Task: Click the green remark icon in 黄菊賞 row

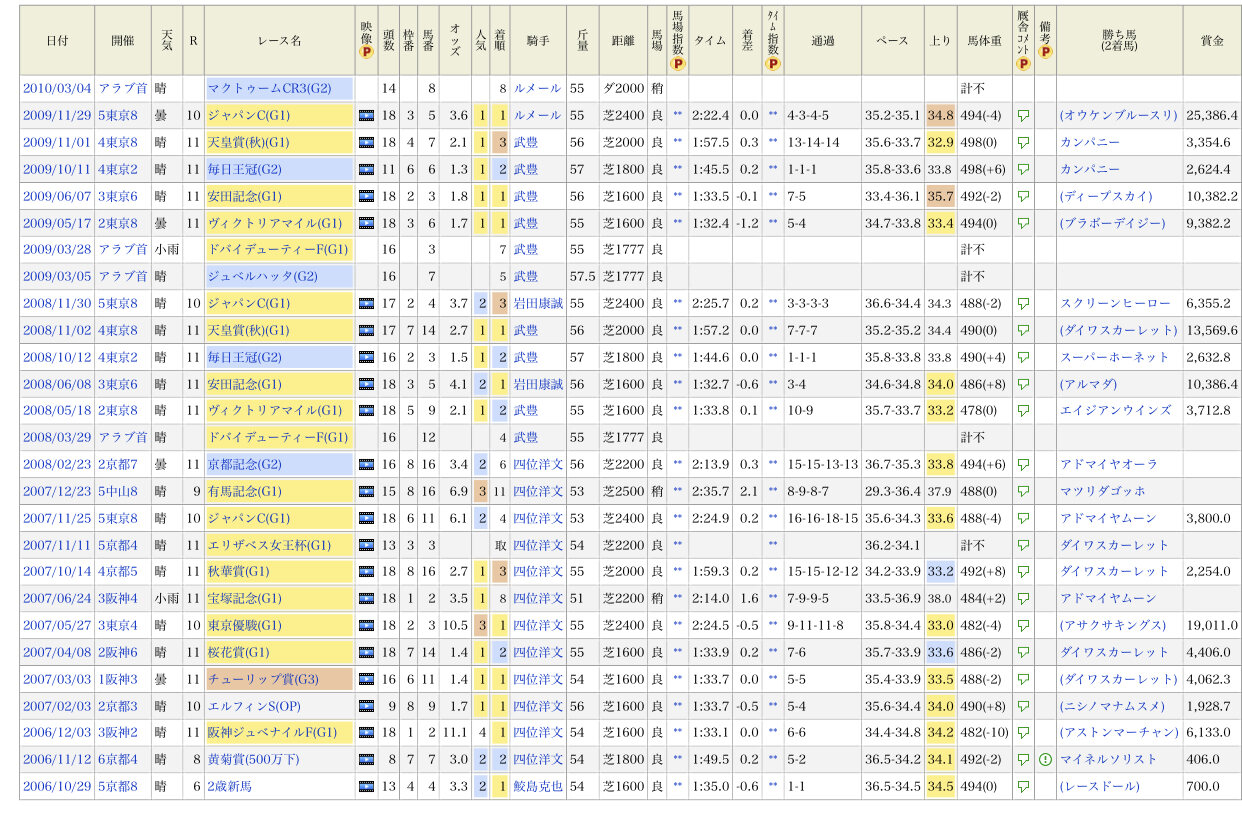Action: (1045, 759)
